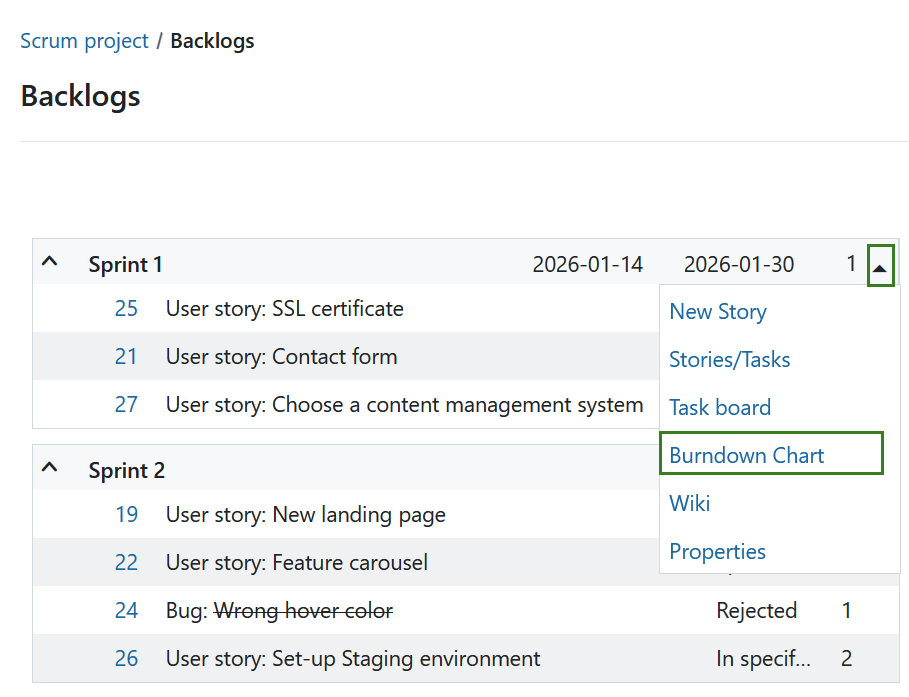Collapse the Sprint 1 backlog chevron
Screen dimensions: 909x697
click(x=50, y=263)
